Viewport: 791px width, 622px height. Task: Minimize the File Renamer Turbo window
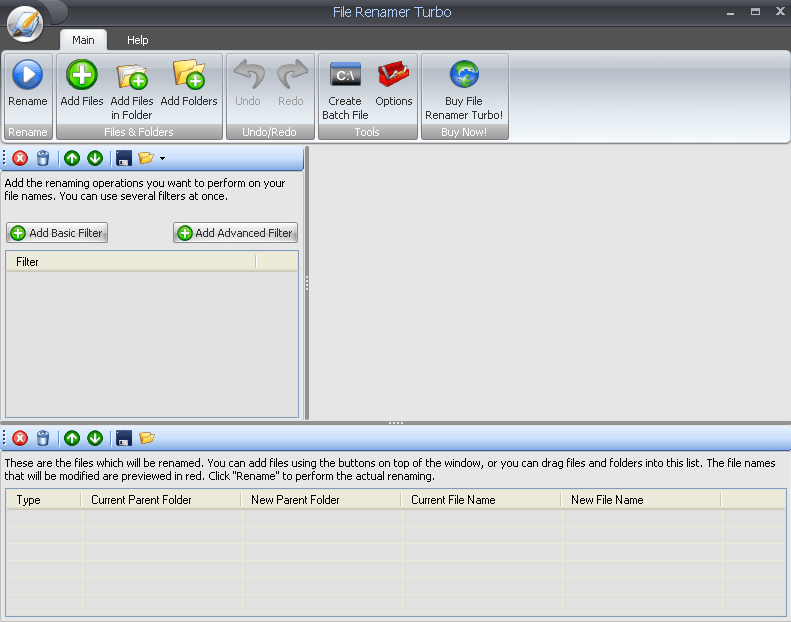click(x=730, y=12)
